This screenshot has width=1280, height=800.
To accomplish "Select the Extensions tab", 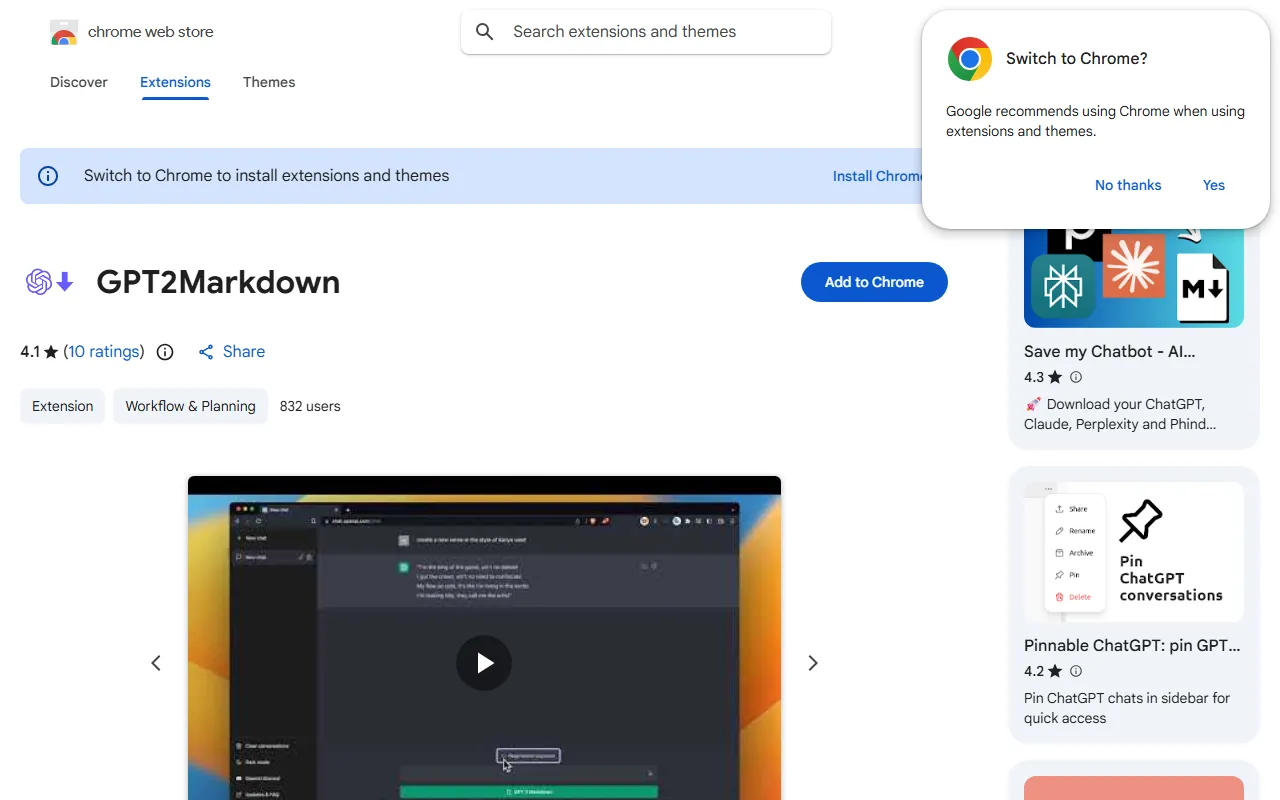I will pyautogui.click(x=175, y=82).
